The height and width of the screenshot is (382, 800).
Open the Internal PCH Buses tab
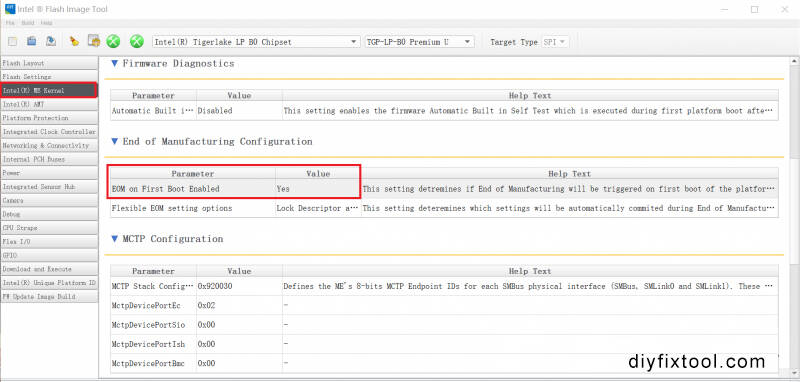coord(49,159)
